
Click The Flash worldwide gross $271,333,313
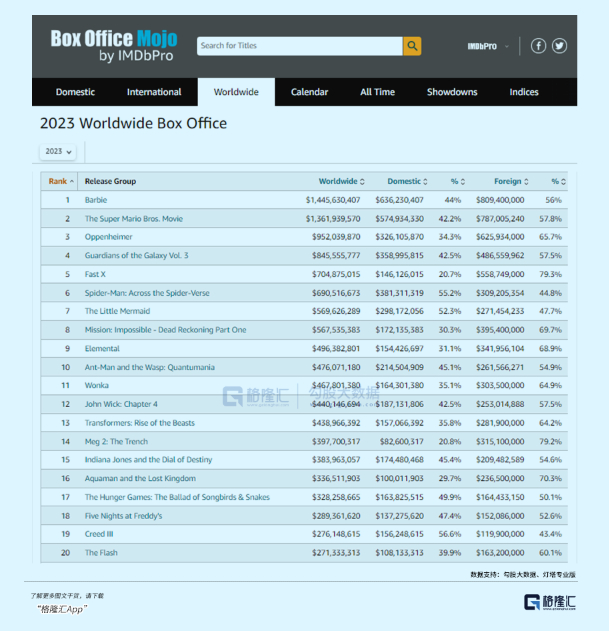(x=336, y=553)
